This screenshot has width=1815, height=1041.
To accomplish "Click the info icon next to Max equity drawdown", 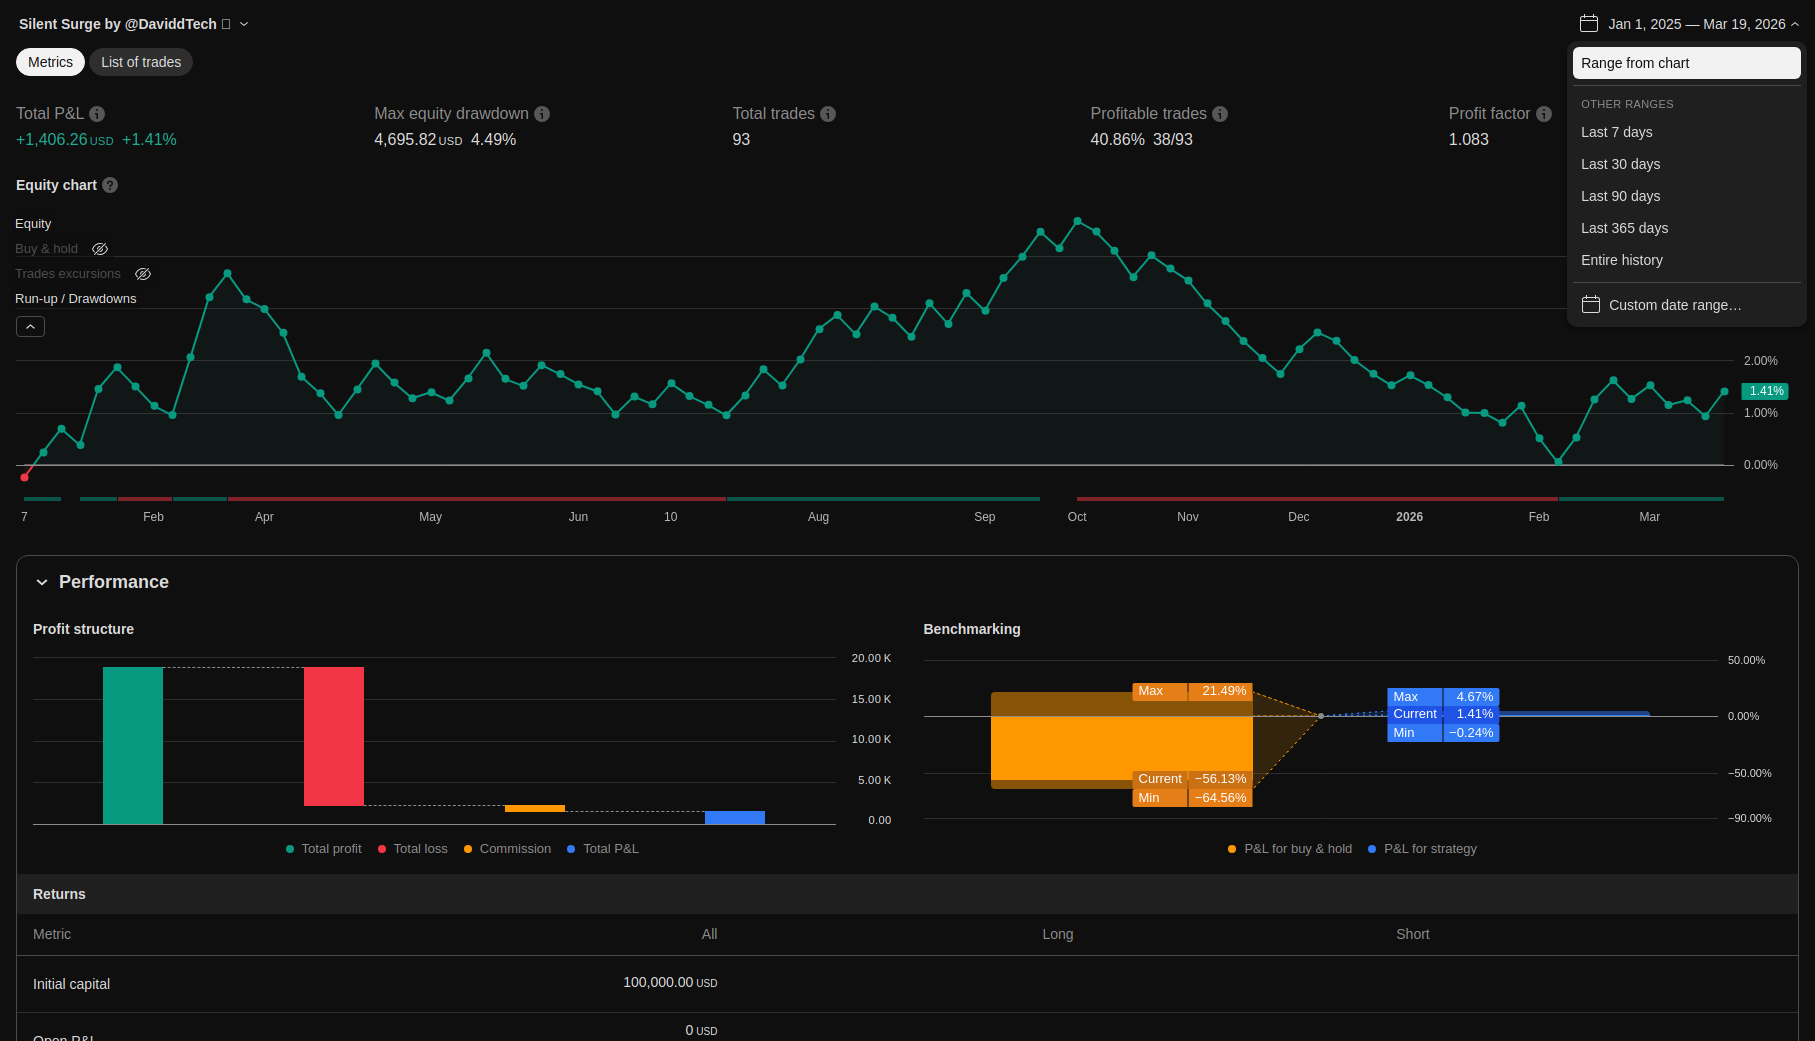I will pos(542,114).
